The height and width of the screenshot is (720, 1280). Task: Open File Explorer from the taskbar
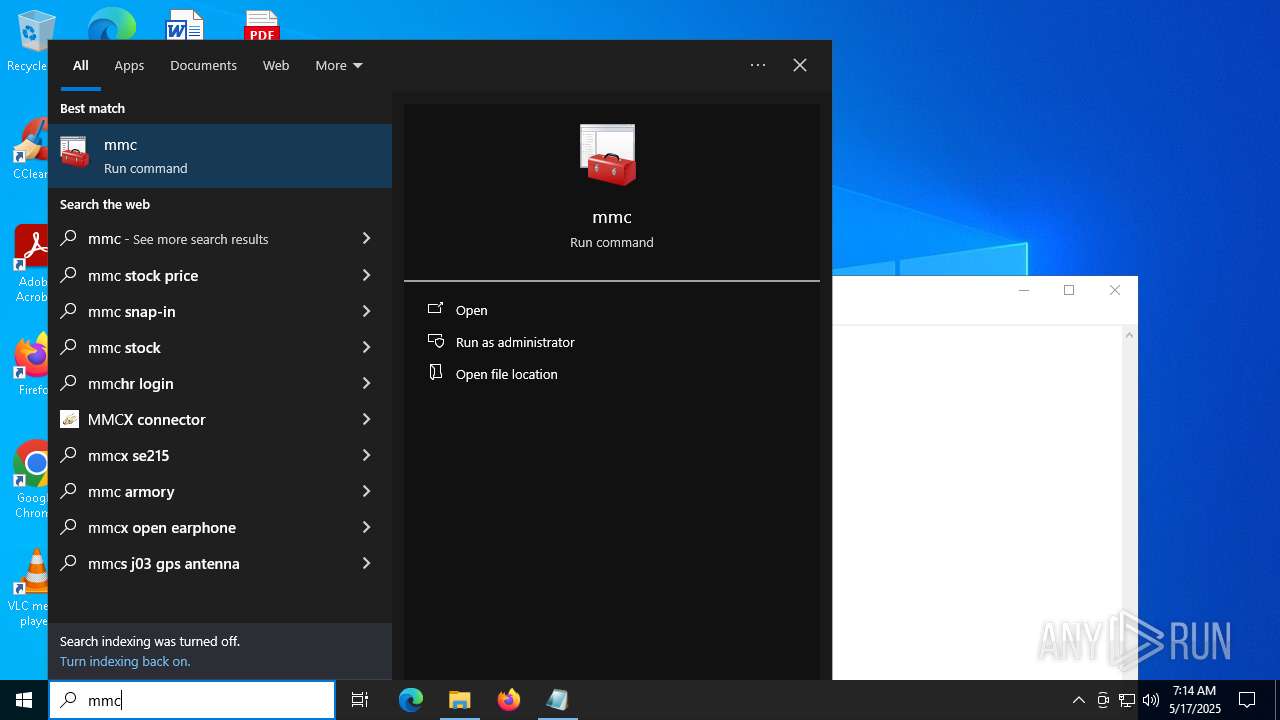click(x=459, y=700)
